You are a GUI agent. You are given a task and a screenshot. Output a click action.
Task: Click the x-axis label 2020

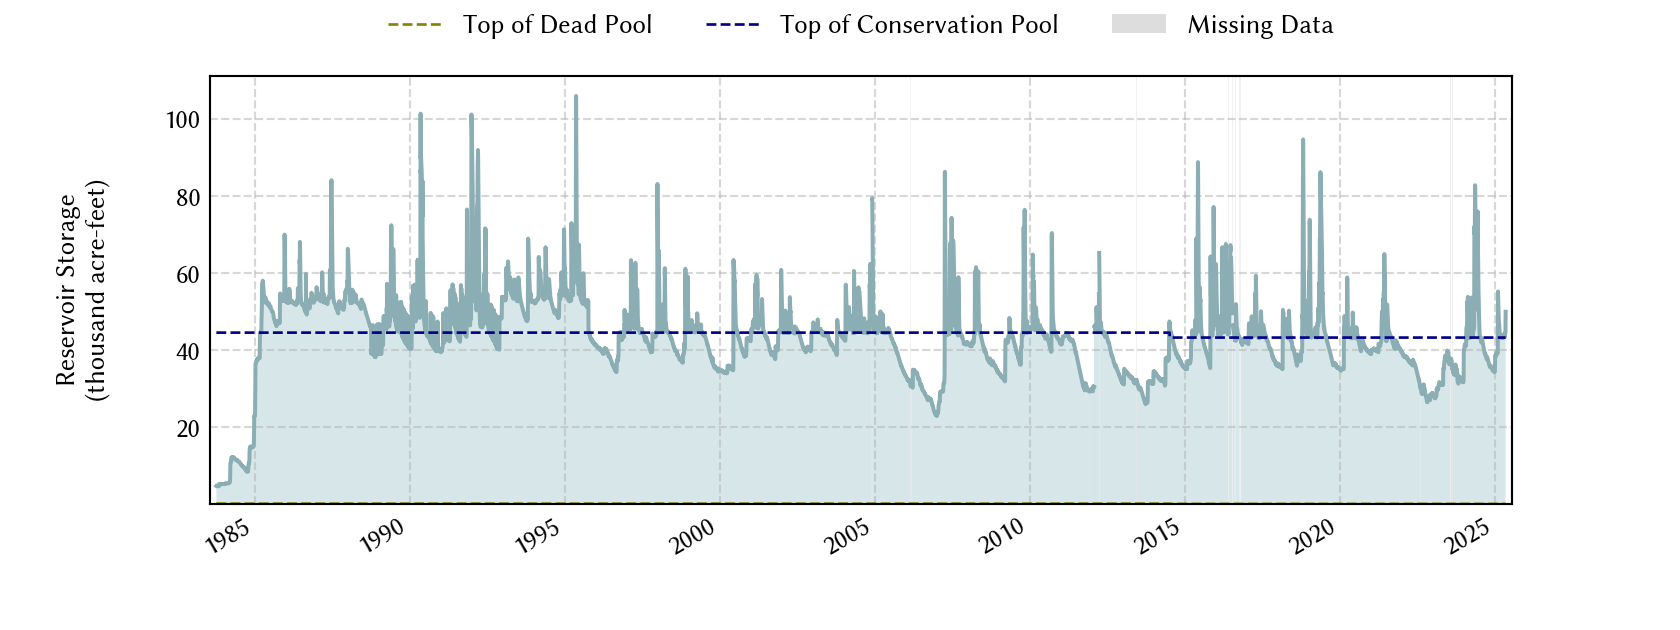[x=1313, y=537]
